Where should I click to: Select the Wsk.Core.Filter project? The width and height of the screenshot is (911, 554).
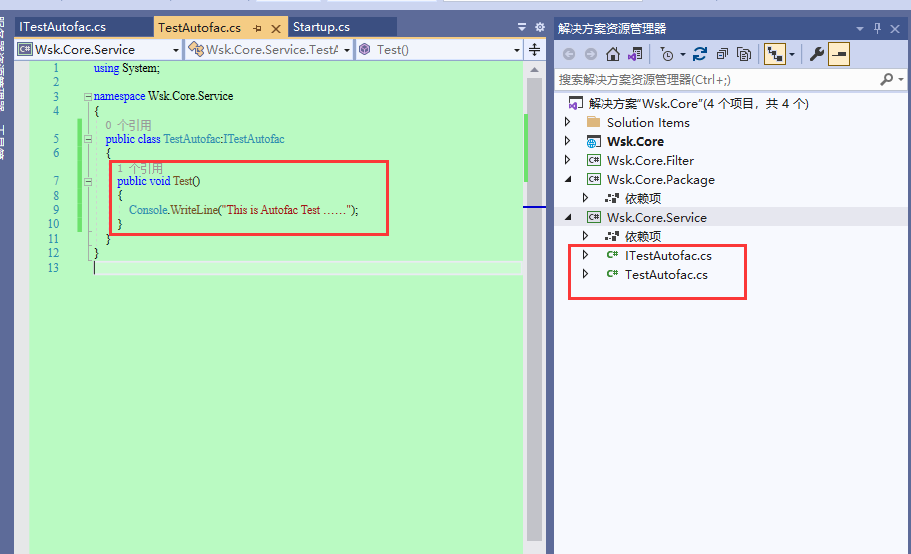[x=650, y=160]
